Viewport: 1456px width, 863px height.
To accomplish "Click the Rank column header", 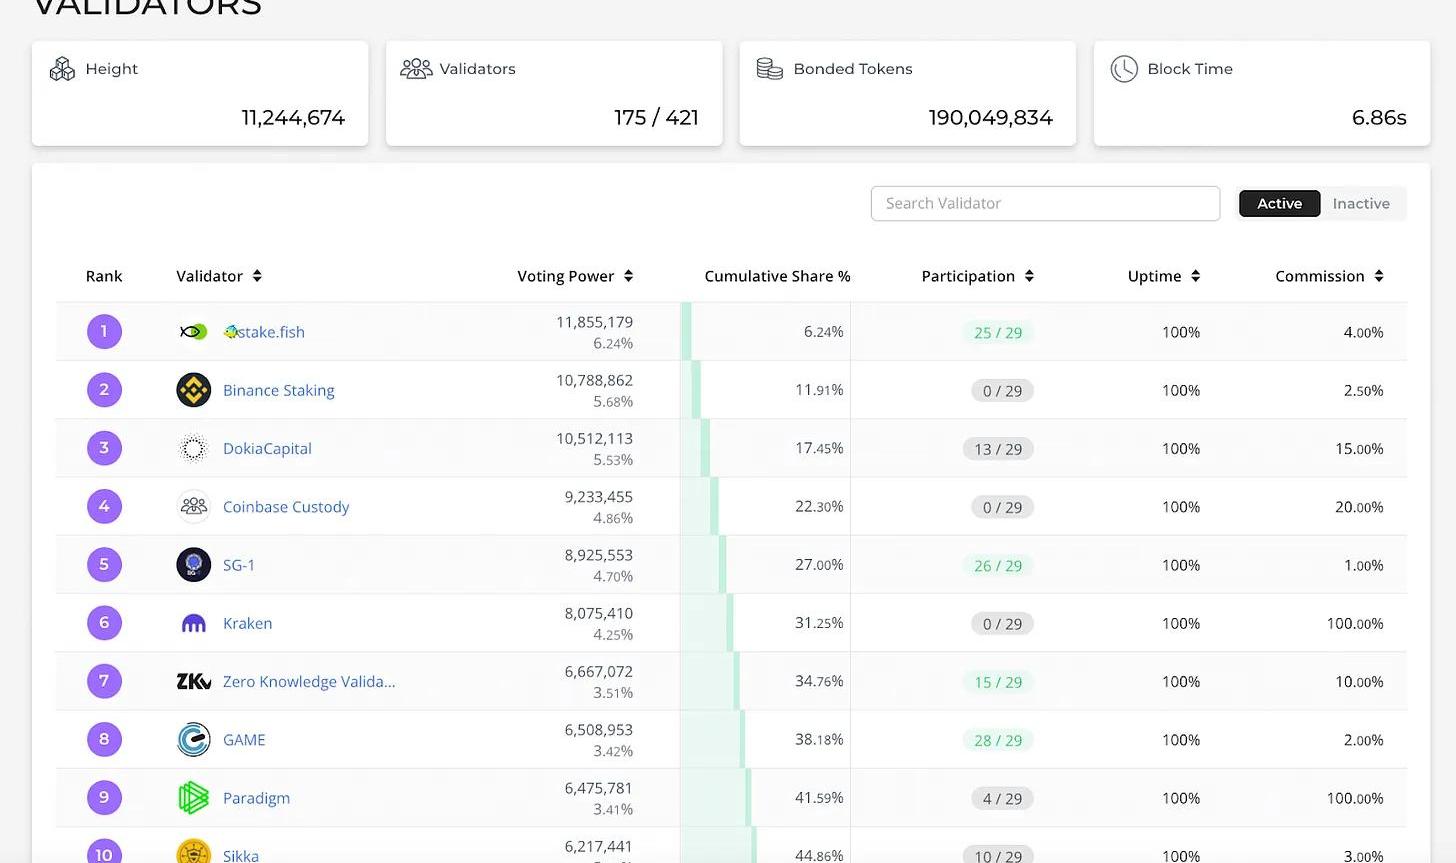I will [x=104, y=276].
